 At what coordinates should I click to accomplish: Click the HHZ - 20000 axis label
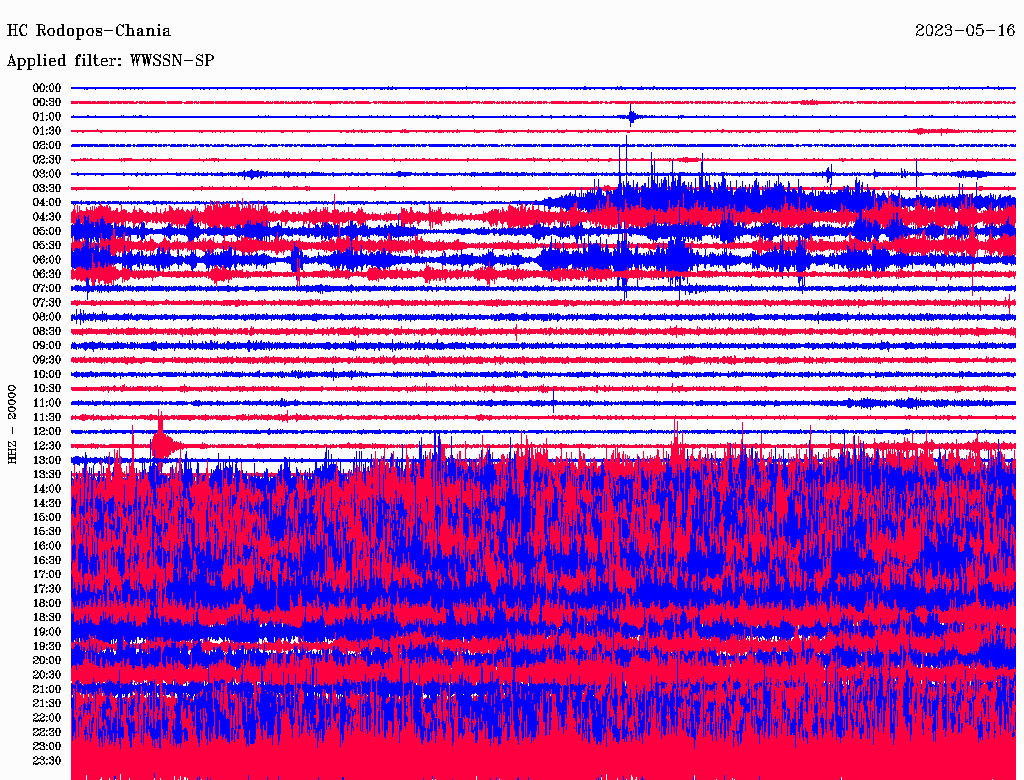(13, 423)
